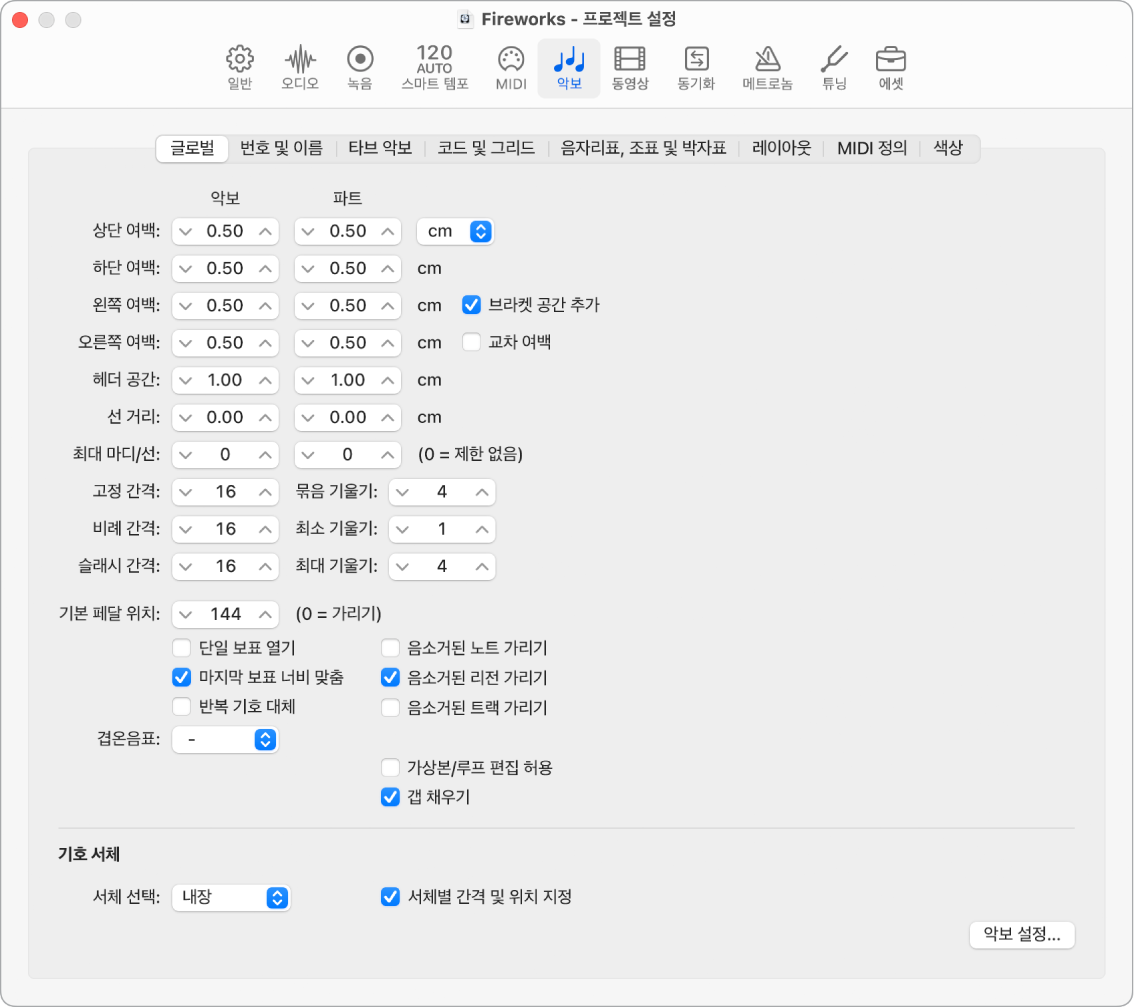1136x1008 pixels.
Task: Uncheck 갭 채우기 checkbox
Action: tap(390, 797)
